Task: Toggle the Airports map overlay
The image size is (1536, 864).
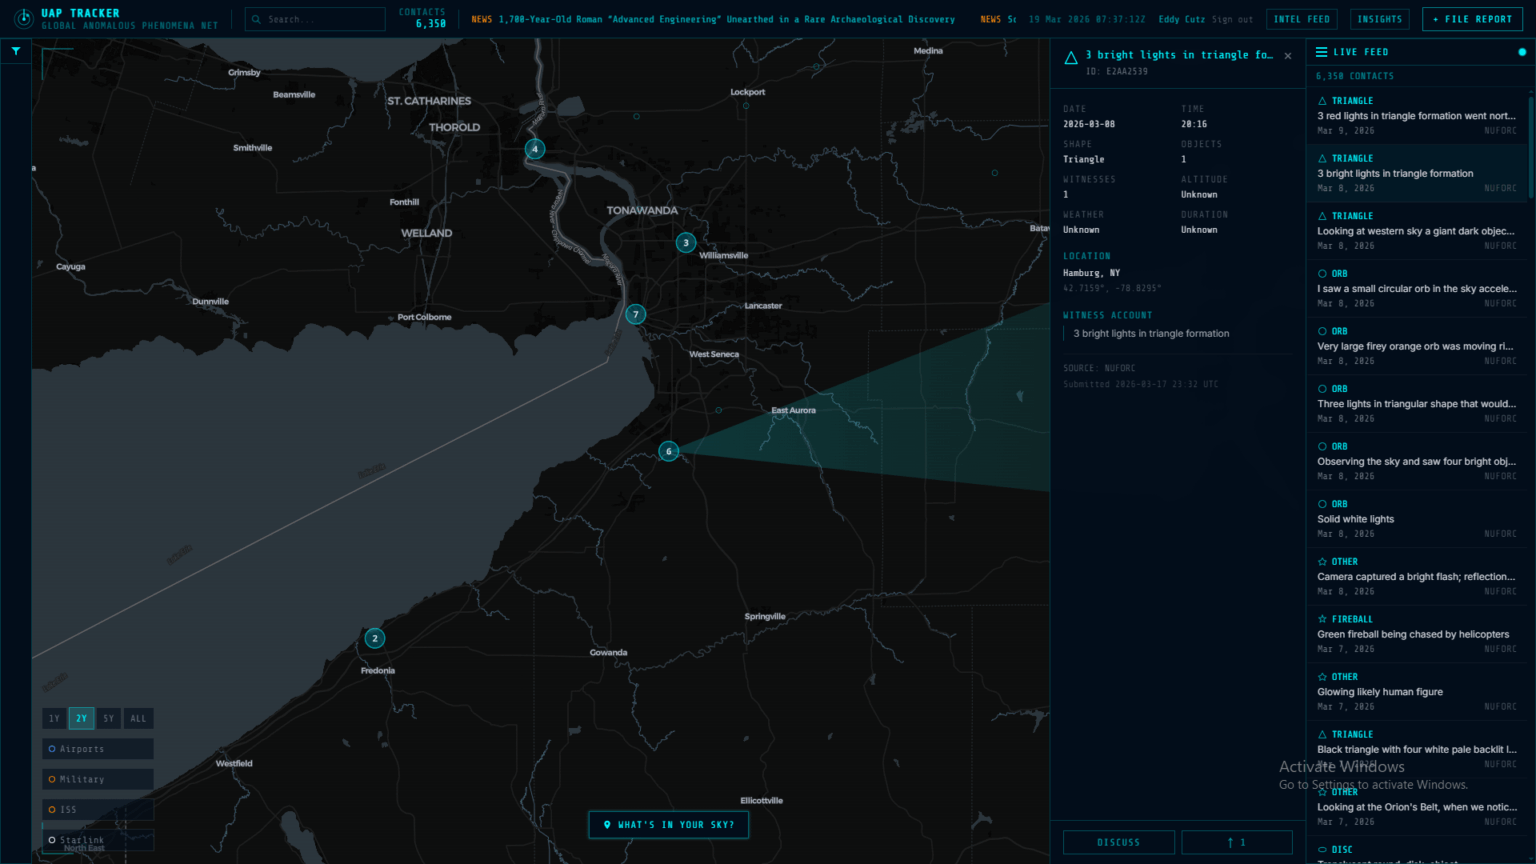Action: (97, 748)
